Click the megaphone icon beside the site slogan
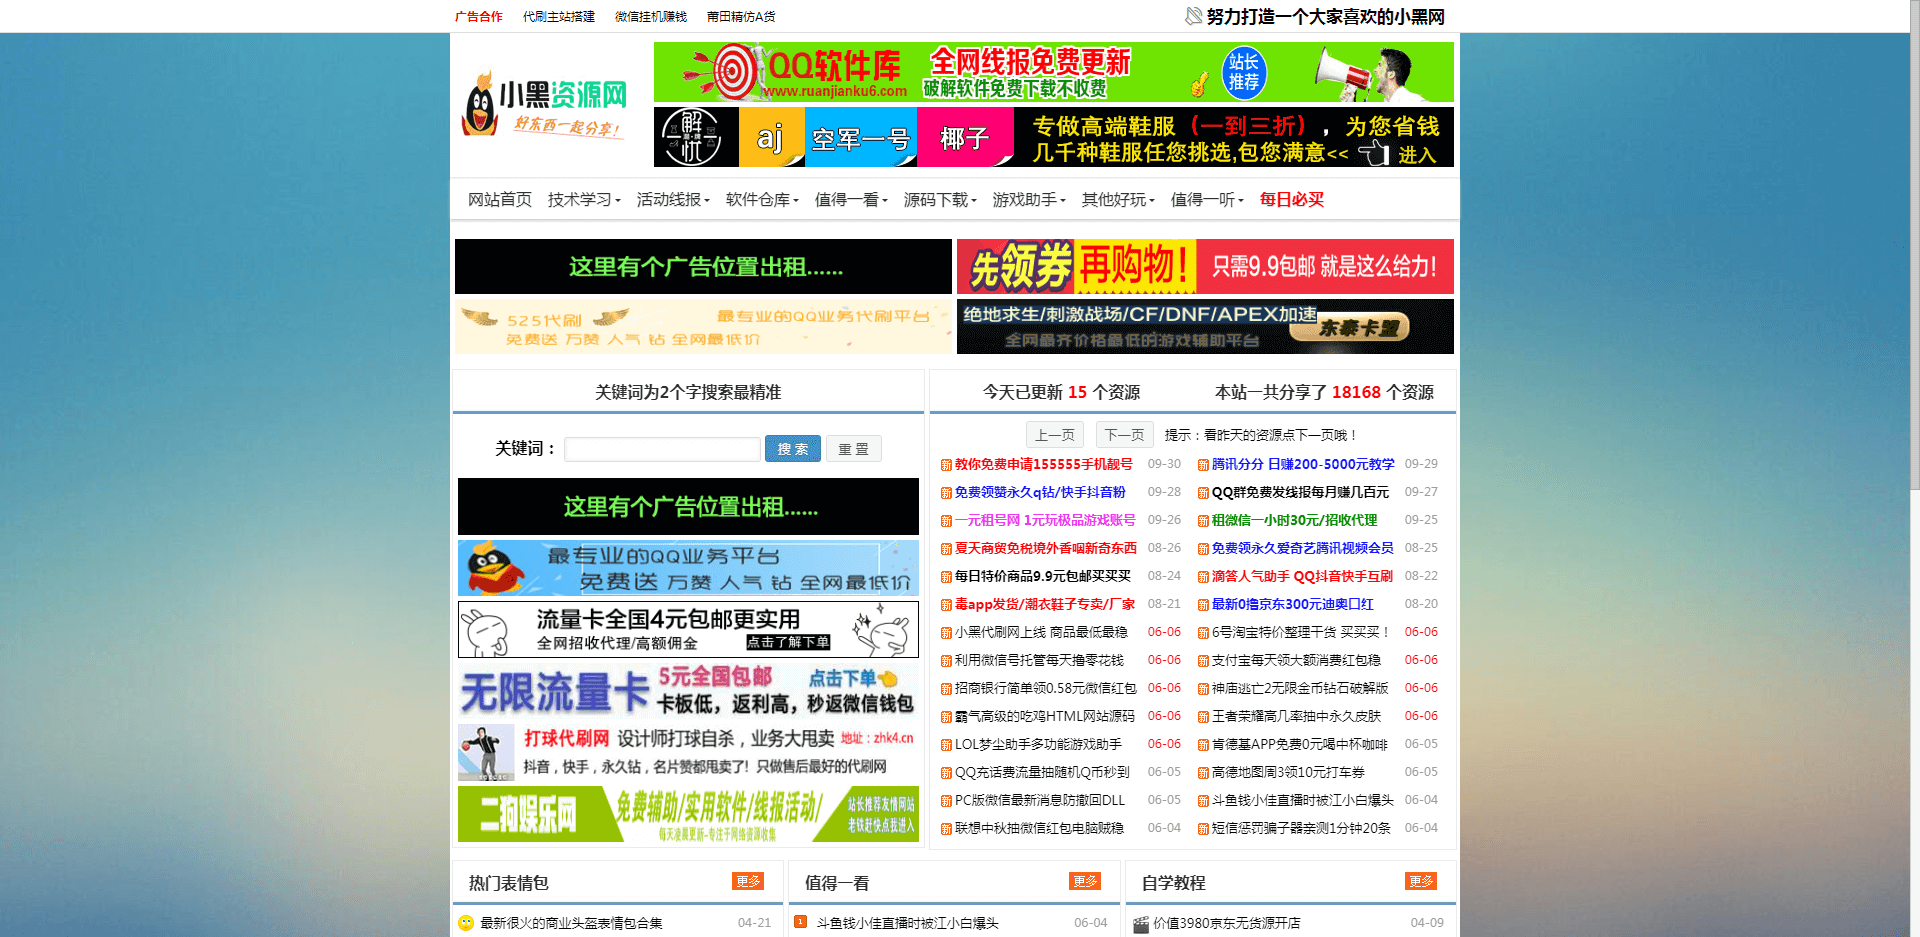The width and height of the screenshot is (1920, 937). click(1191, 16)
